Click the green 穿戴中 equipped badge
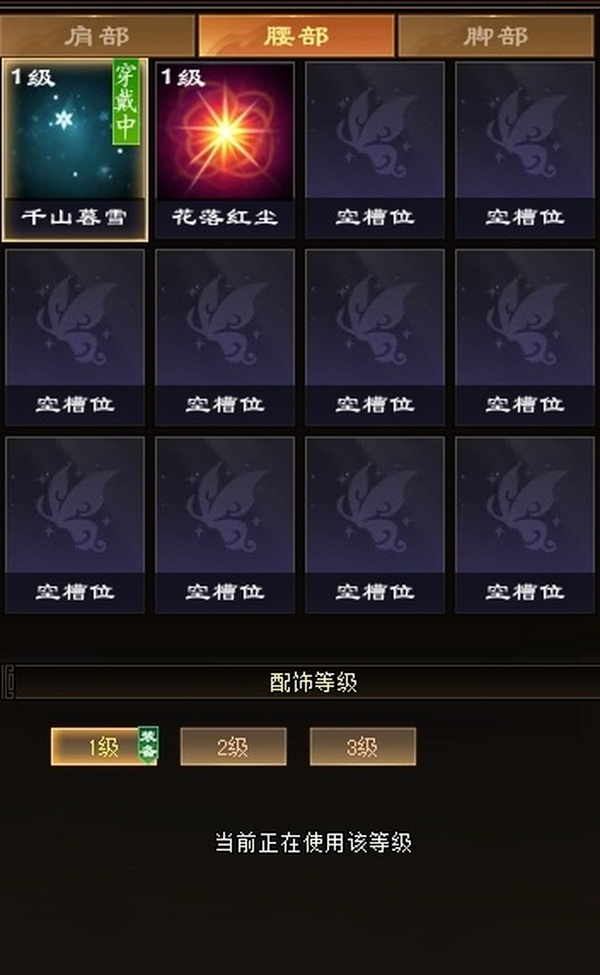 pyautogui.click(x=126, y=102)
